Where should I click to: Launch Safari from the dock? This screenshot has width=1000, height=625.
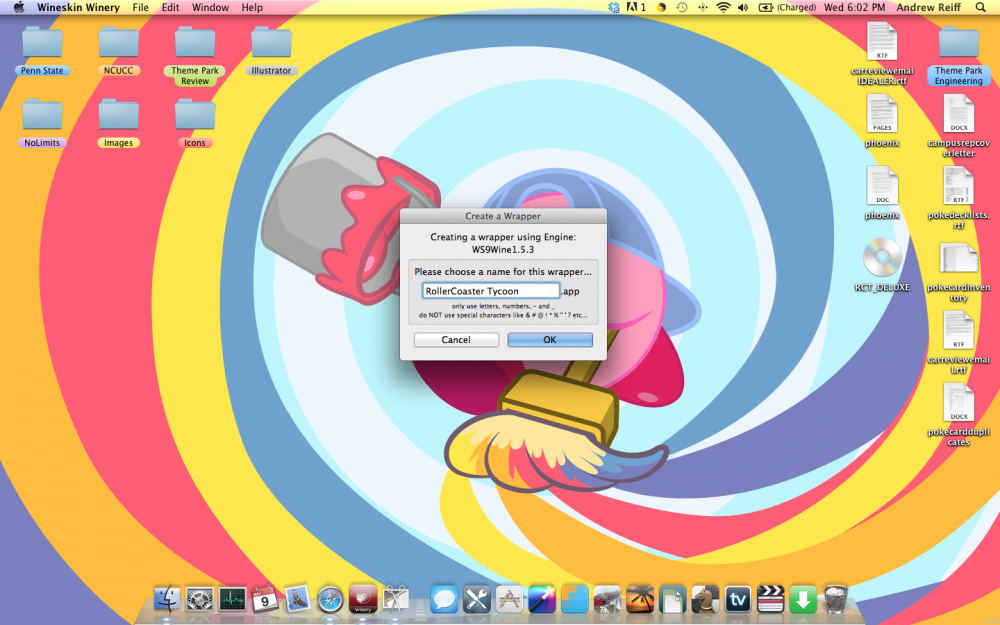331,599
